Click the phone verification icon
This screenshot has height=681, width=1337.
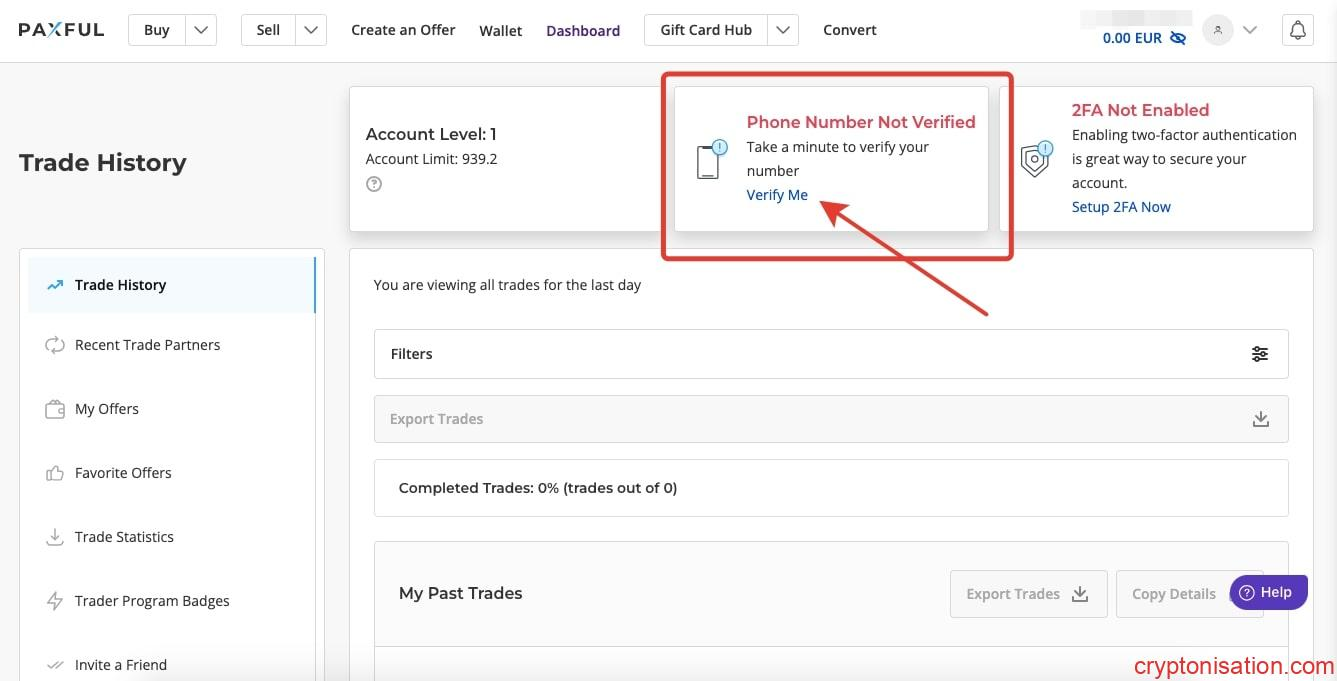click(x=710, y=160)
